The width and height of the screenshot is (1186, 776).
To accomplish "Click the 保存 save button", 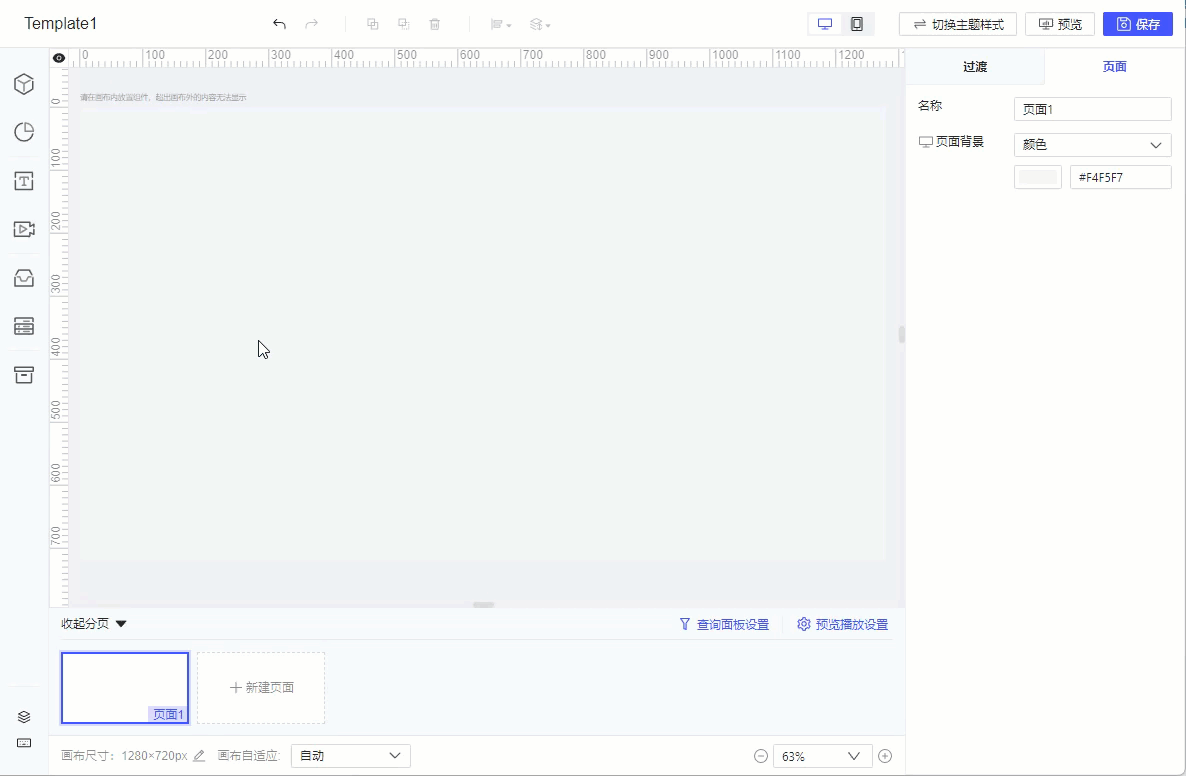I will point(1137,23).
